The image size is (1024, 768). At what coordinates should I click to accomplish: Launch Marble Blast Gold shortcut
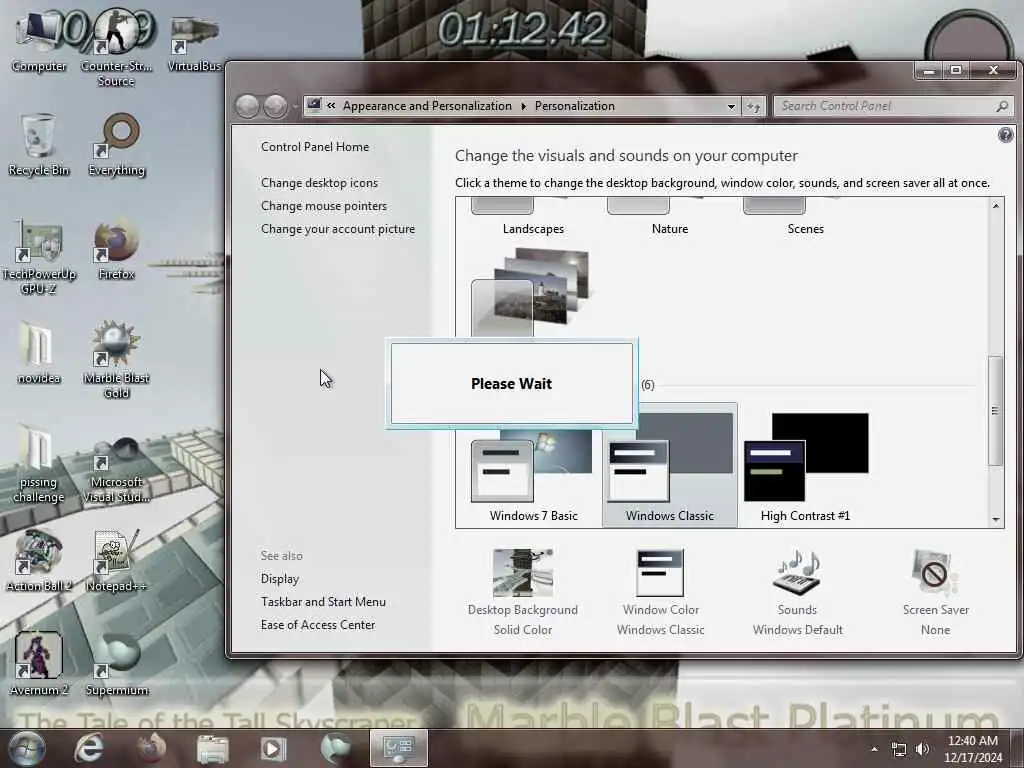point(116,360)
